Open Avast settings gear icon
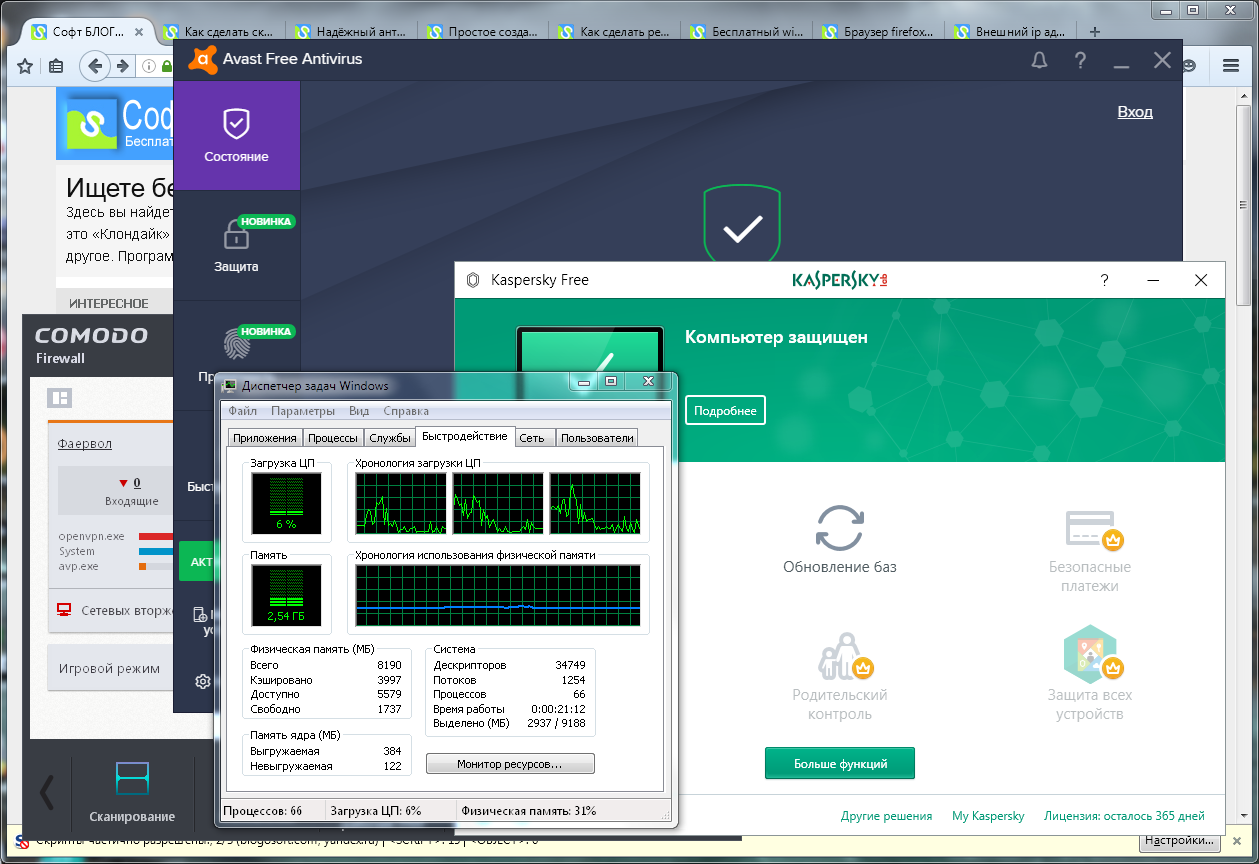 203,681
